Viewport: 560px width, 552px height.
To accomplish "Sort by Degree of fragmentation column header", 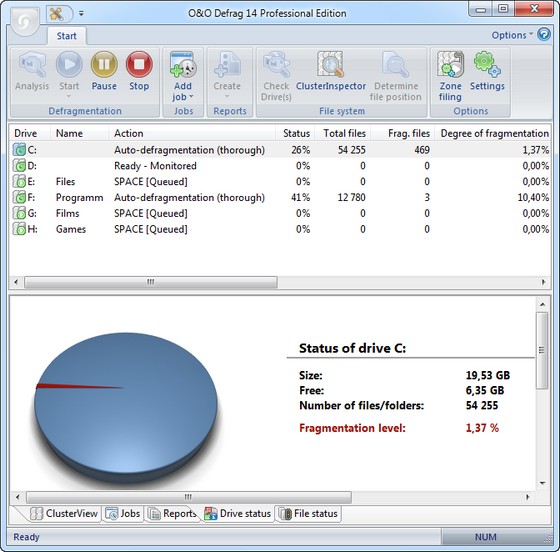I will 494,133.
